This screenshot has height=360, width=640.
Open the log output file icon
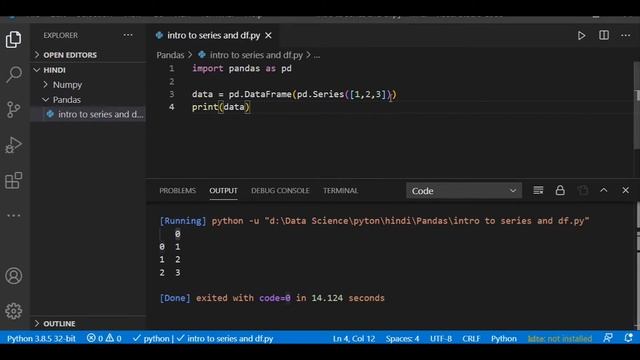(582, 190)
